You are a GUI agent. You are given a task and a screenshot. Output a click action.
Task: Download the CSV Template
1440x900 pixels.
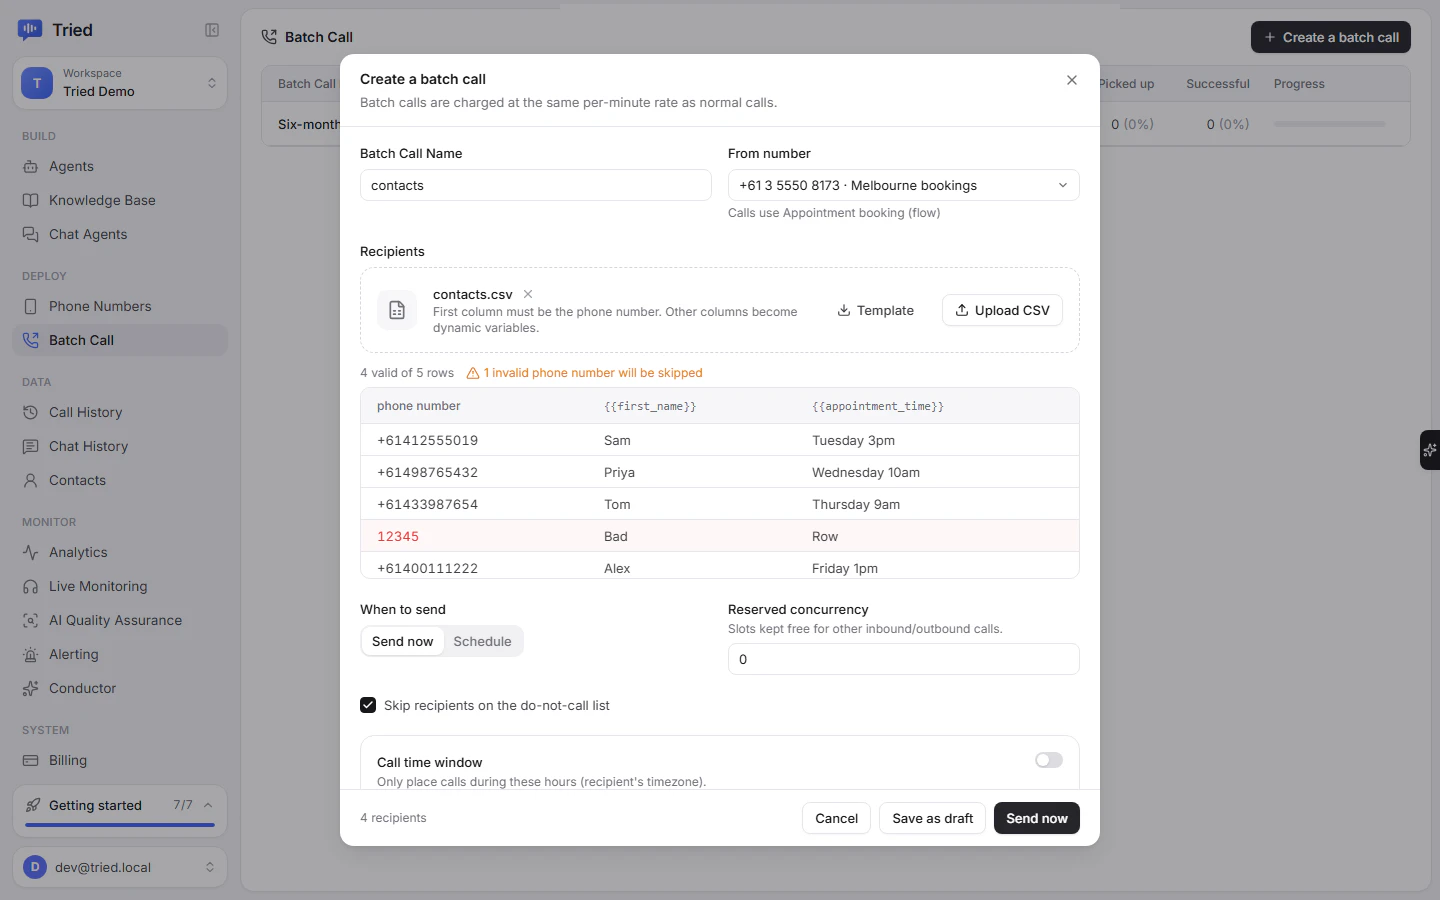coord(875,311)
